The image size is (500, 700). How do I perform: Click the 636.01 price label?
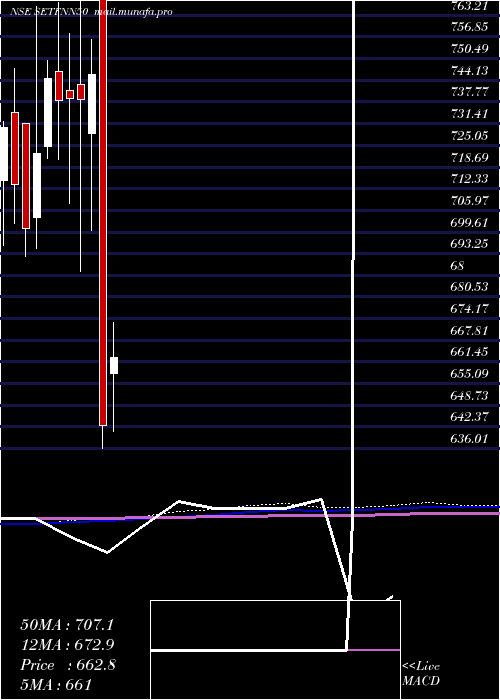point(469,438)
